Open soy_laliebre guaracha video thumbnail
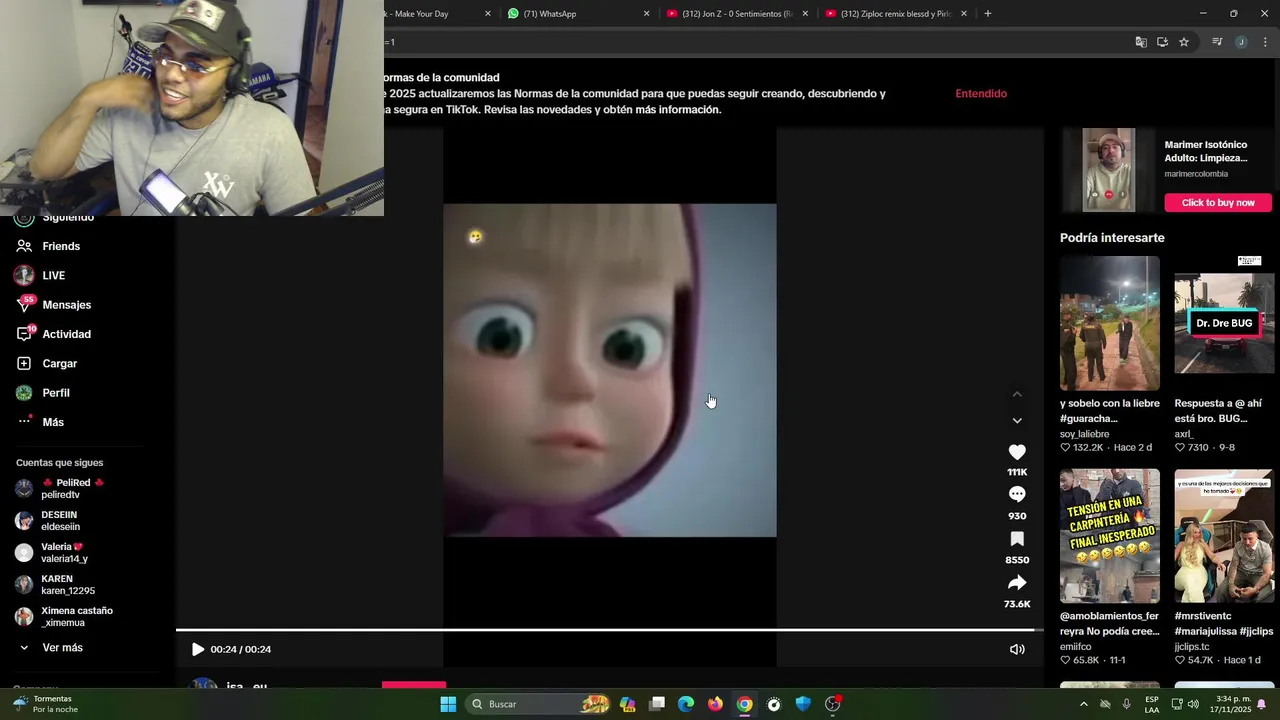The height and width of the screenshot is (720, 1280). pyautogui.click(x=1110, y=323)
